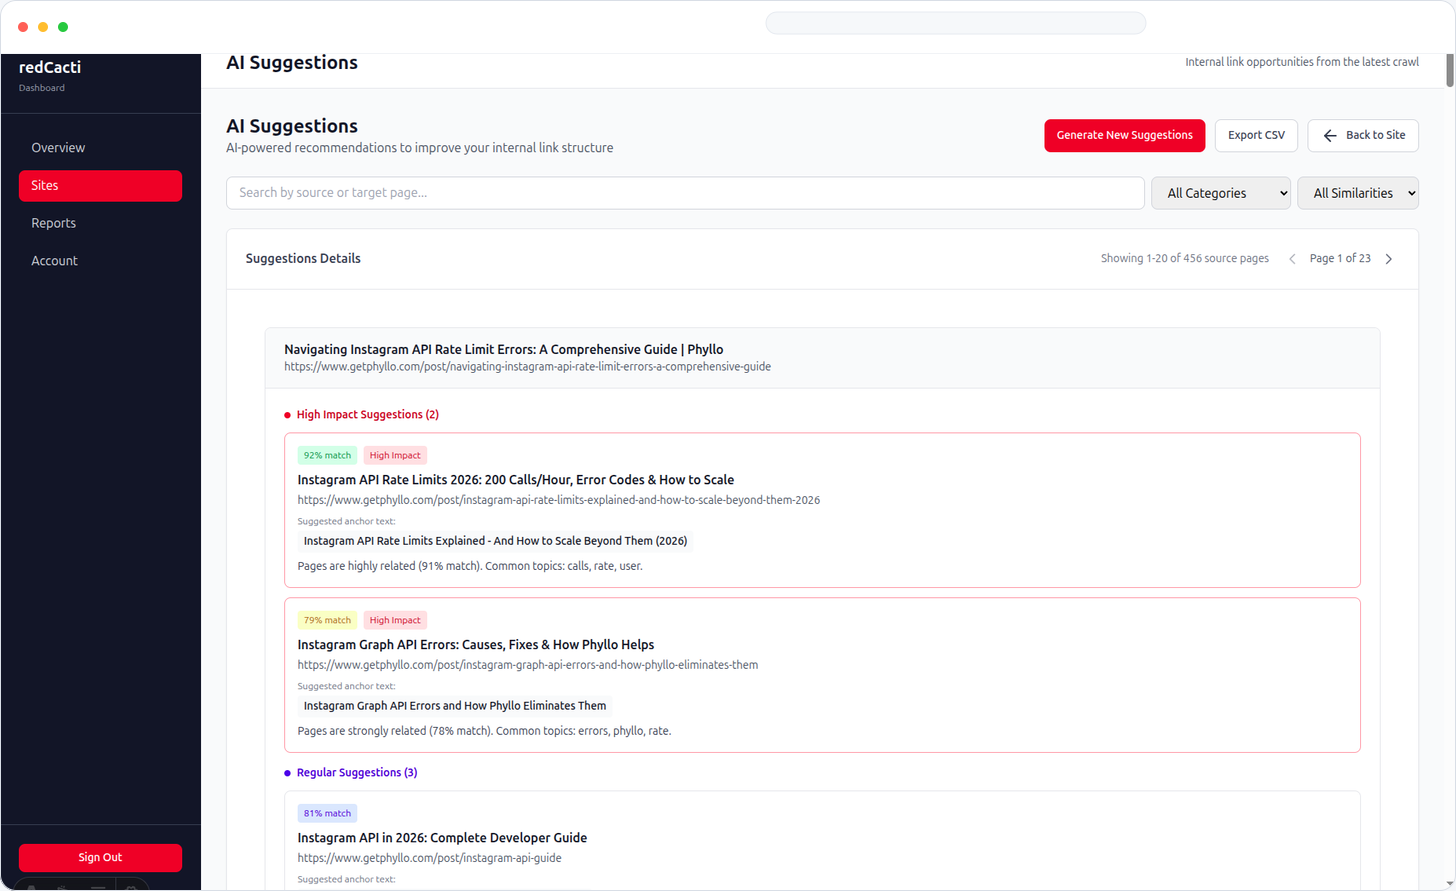
Task: Click 'Pages are highly related (91% match)' text
Action: tap(470, 566)
